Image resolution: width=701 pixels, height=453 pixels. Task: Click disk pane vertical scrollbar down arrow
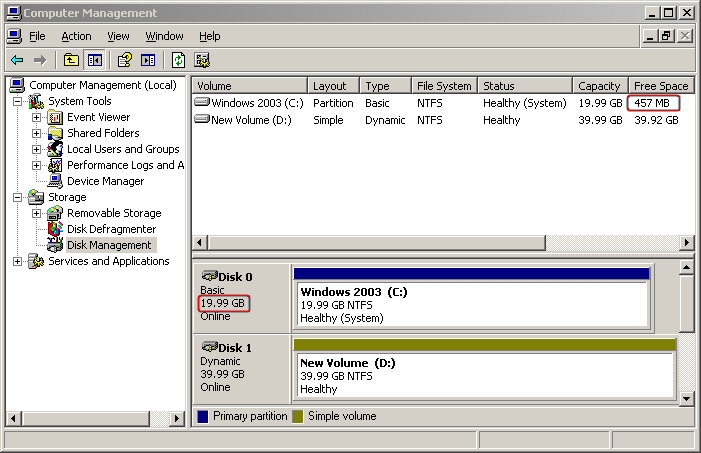coord(686,398)
